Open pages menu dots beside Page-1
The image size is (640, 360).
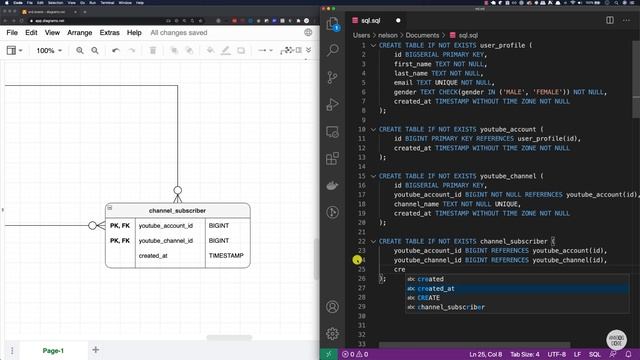click(12, 351)
